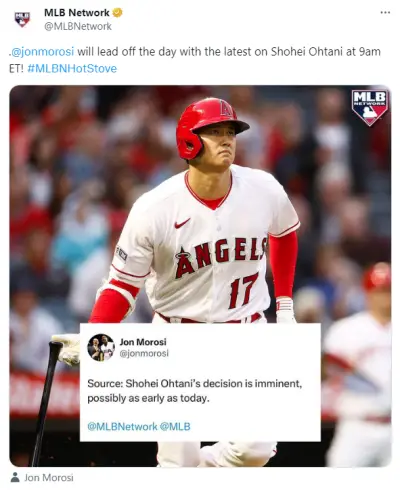Click the @MLB mention in embedded tweet
Viewport: 400px width, 490px height.
(x=175, y=426)
